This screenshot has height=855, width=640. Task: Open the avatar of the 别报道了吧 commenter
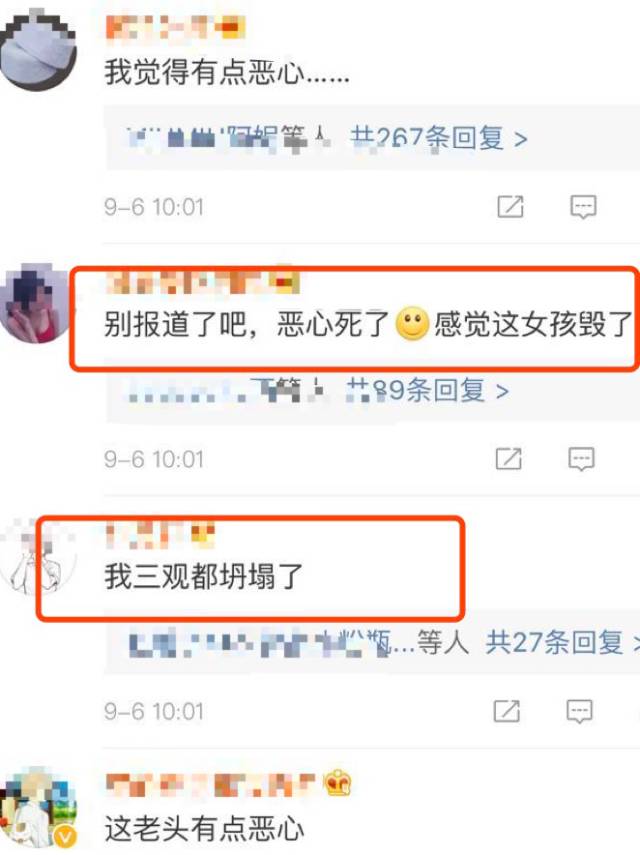[x=35, y=304]
